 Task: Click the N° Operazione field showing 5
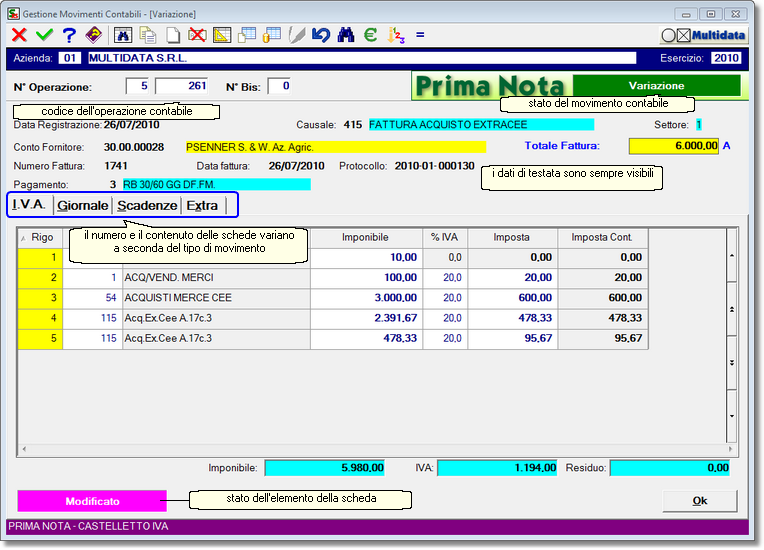(x=137, y=86)
